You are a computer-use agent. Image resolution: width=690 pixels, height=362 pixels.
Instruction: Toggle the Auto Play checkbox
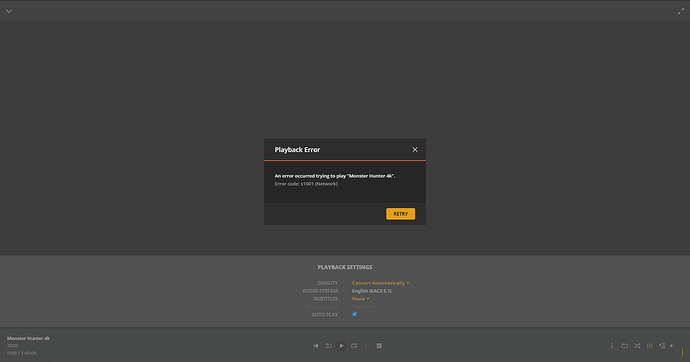[354, 314]
